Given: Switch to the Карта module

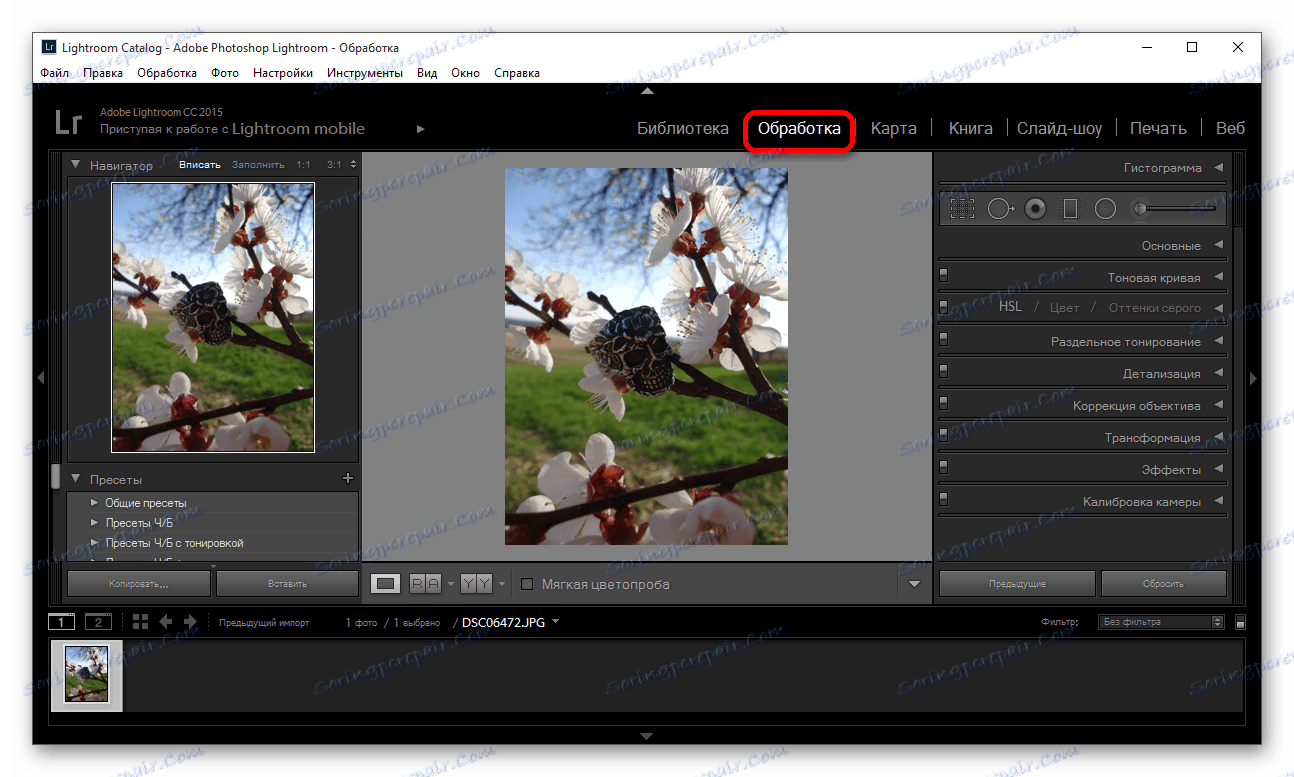Looking at the screenshot, I should pos(893,128).
